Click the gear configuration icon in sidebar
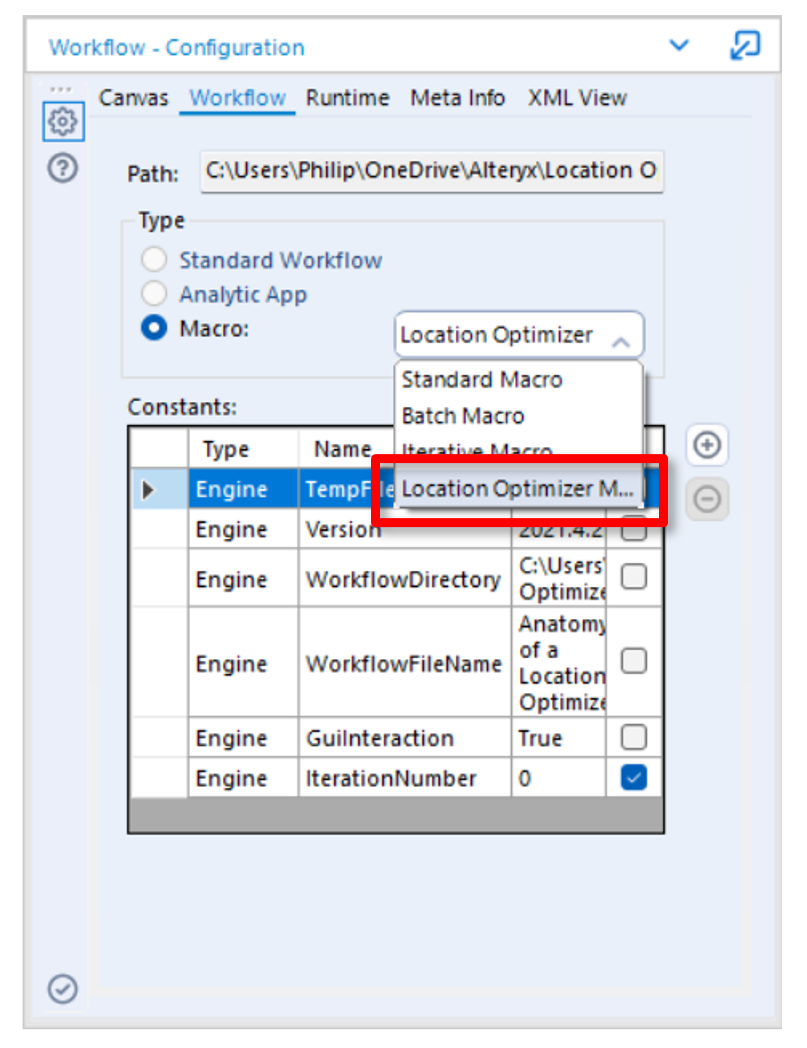The height and width of the screenshot is (1048, 807). pyautogui.click(x=63, y=123)
